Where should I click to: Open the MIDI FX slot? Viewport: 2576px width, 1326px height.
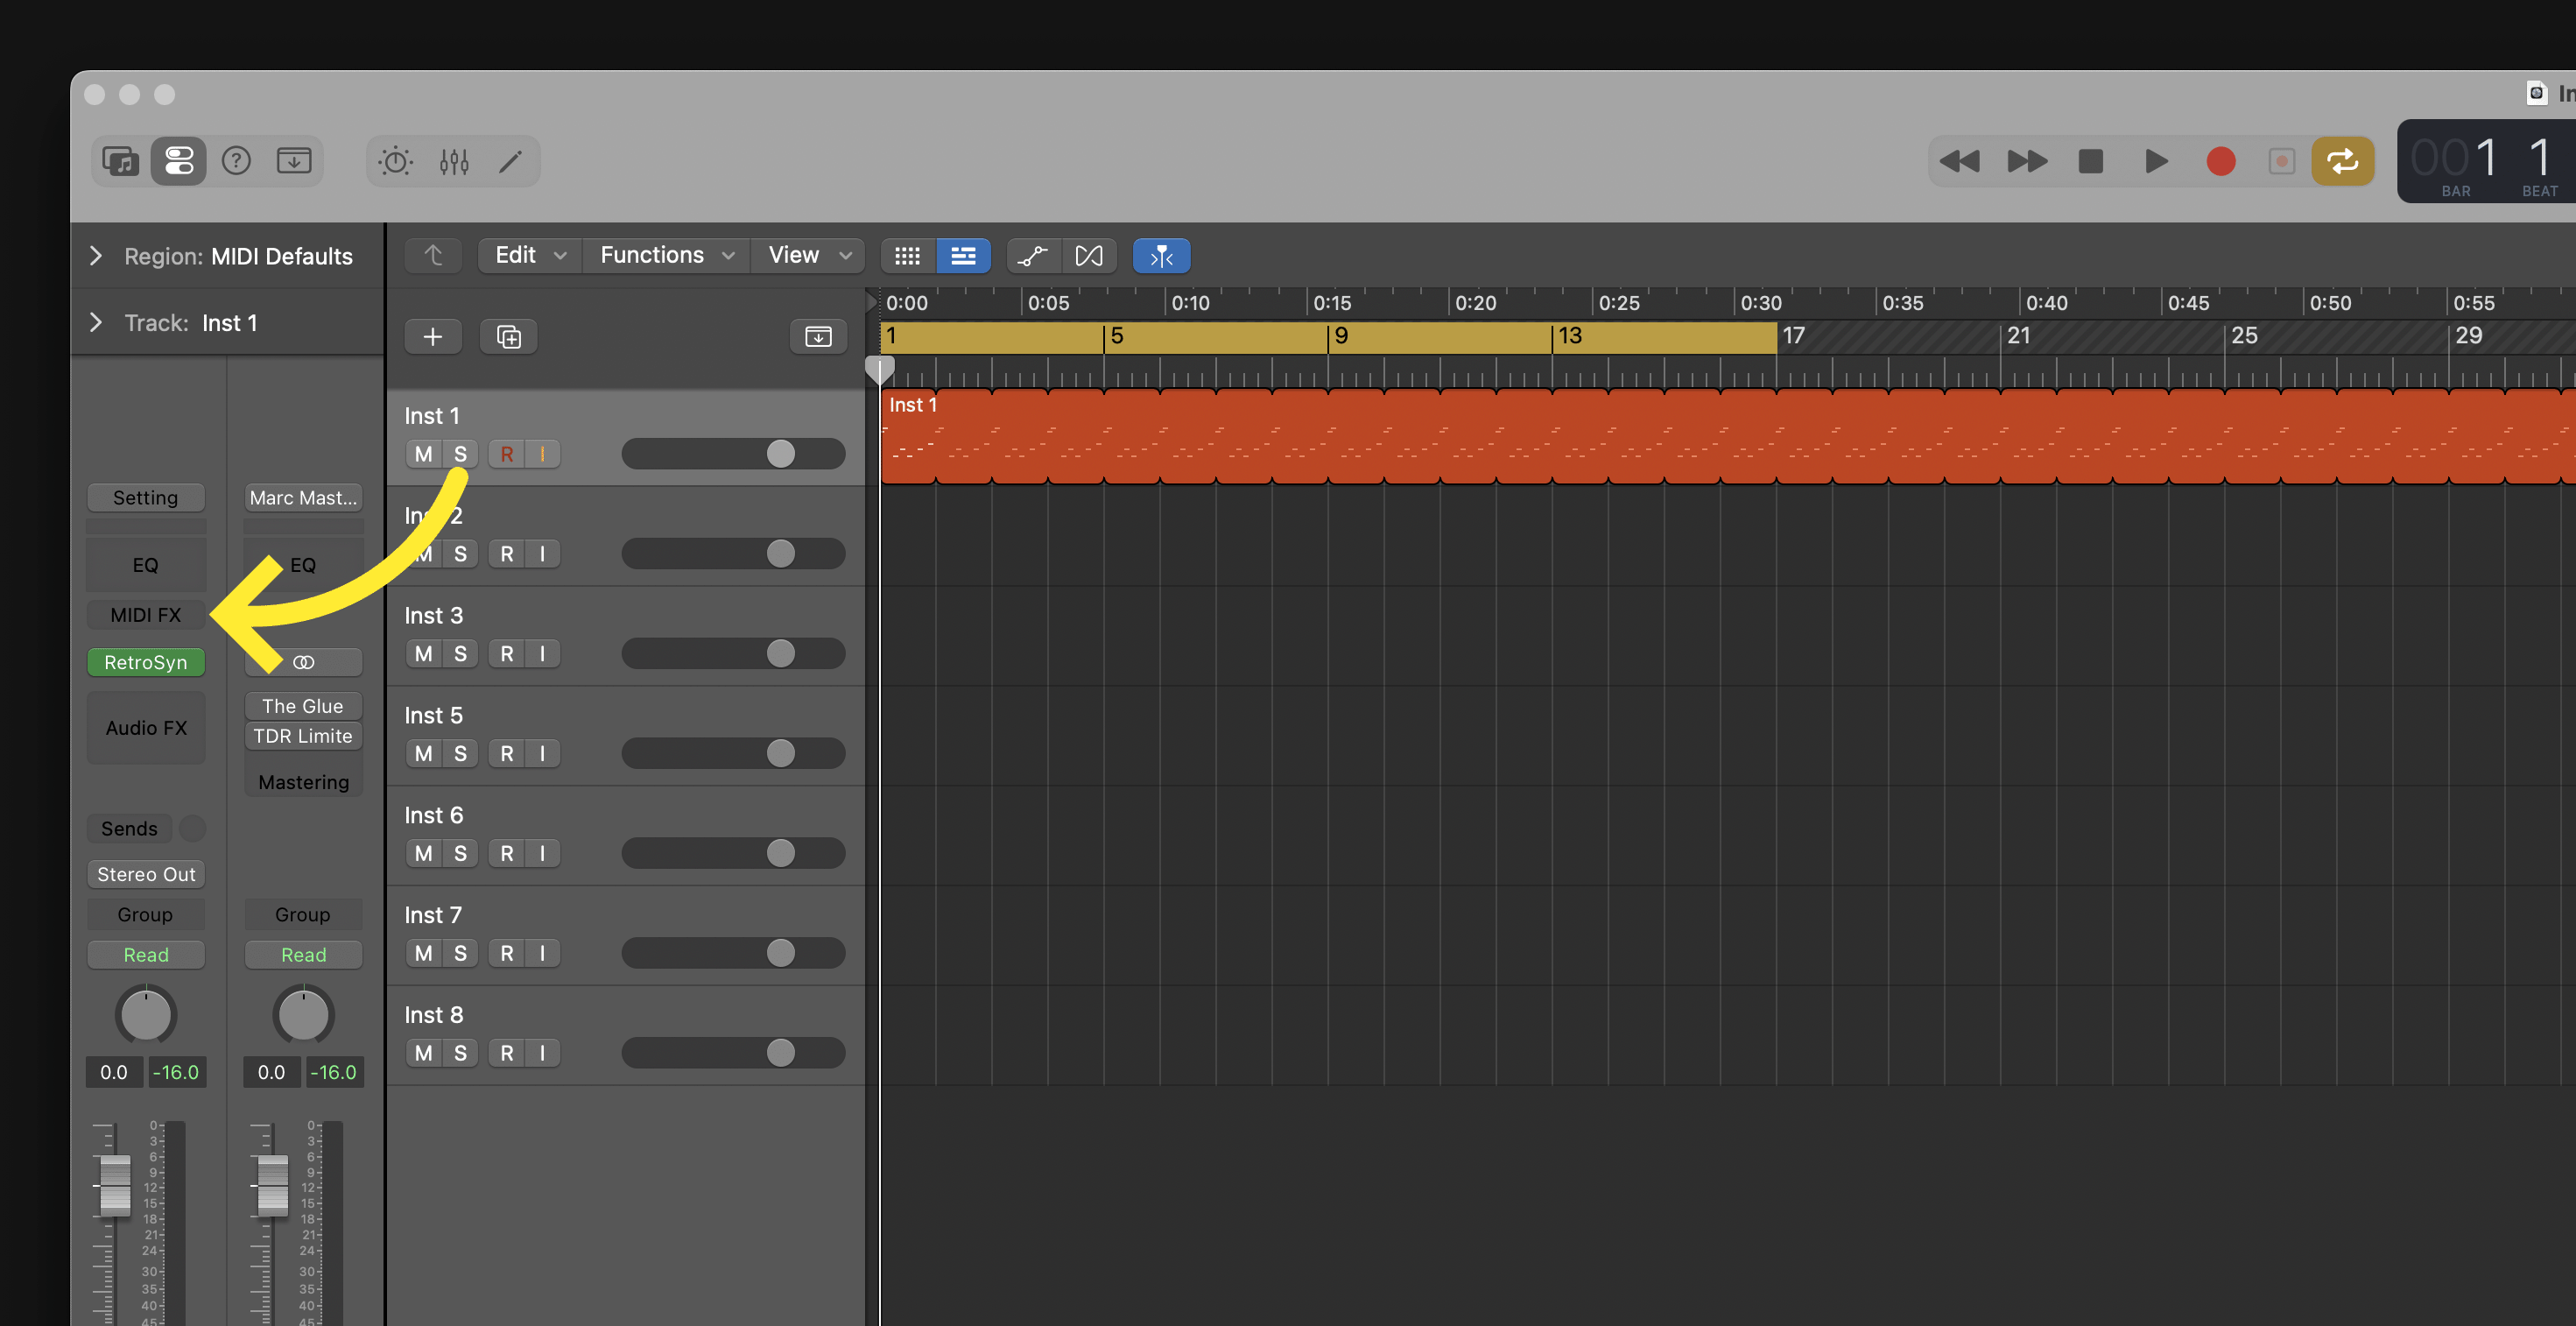(x=146, y=615)
